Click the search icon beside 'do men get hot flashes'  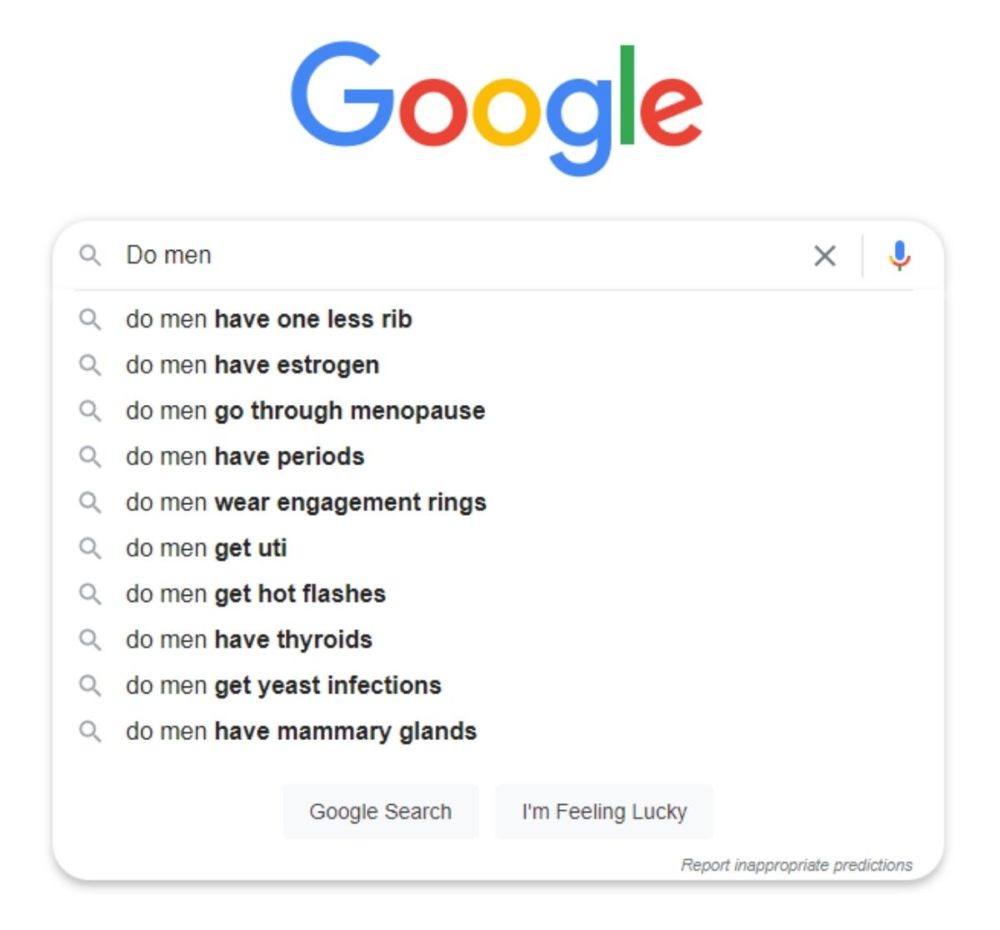coord(90,593)
